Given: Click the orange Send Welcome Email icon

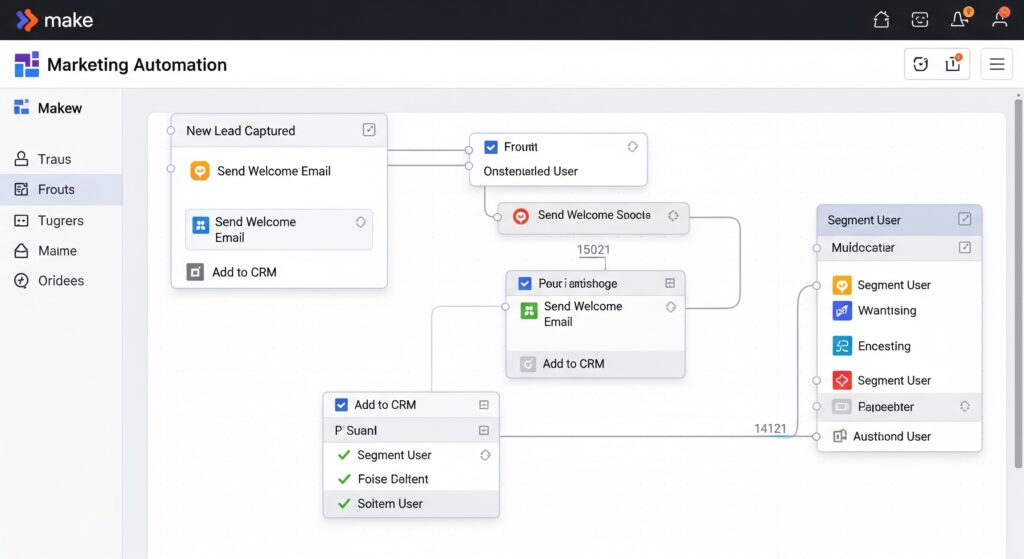Looking at the screenshot, I should pyautogui.click(x=200, y=171).
